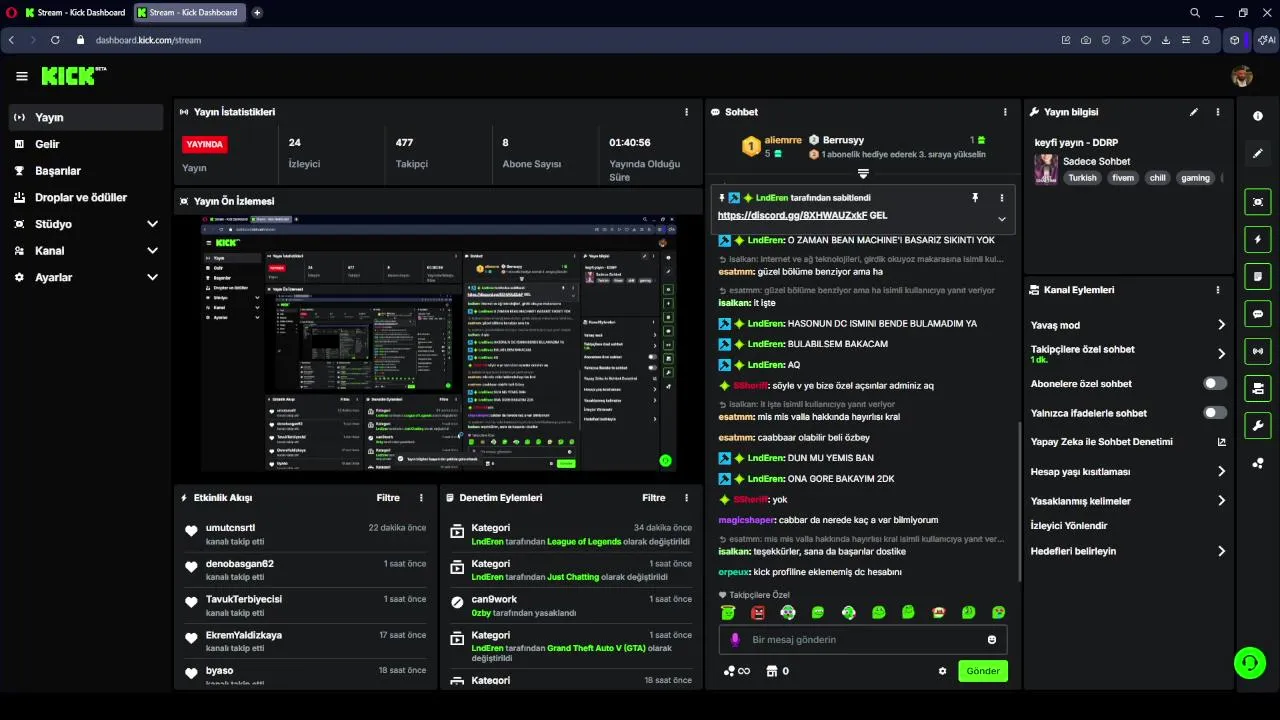This screenshot has width=1280, height=720.
Task: Open the Hesap yaşı kısıtlaması options arrow
Action: click(1221, 472)
